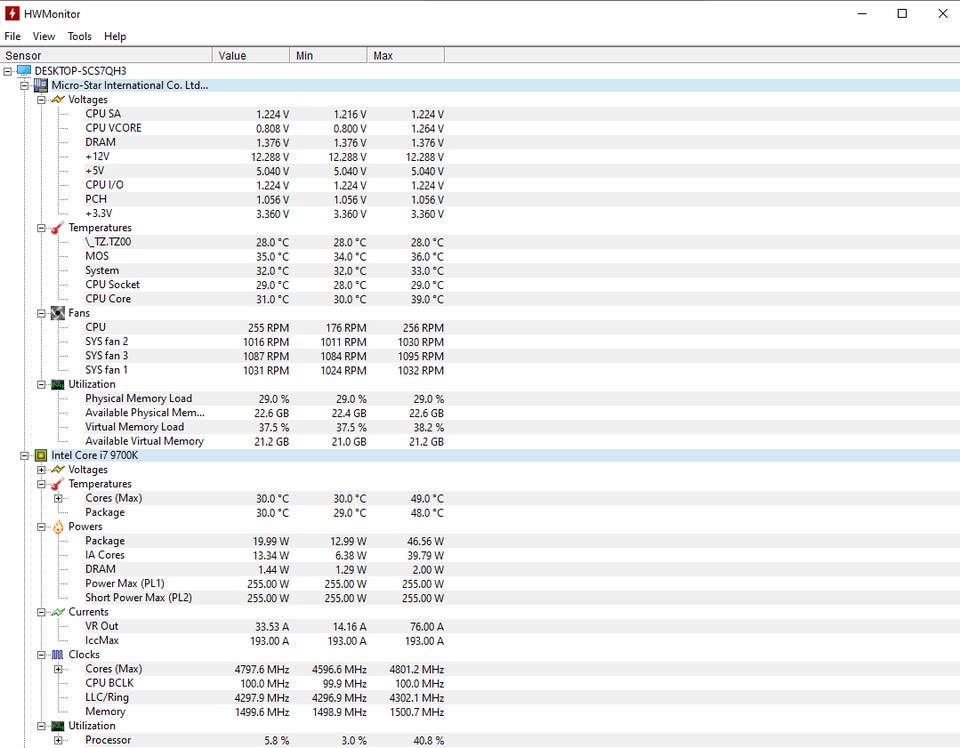Collapse the Fans section
The image size is (960, 748).
click(x=41, y=313)
